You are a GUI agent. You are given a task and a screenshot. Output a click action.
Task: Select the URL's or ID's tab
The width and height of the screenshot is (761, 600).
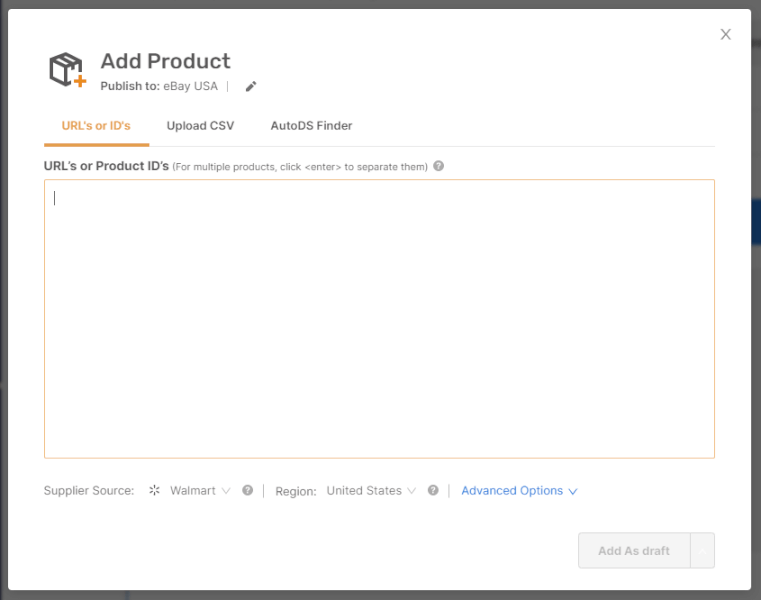click(x=96, y=126)
